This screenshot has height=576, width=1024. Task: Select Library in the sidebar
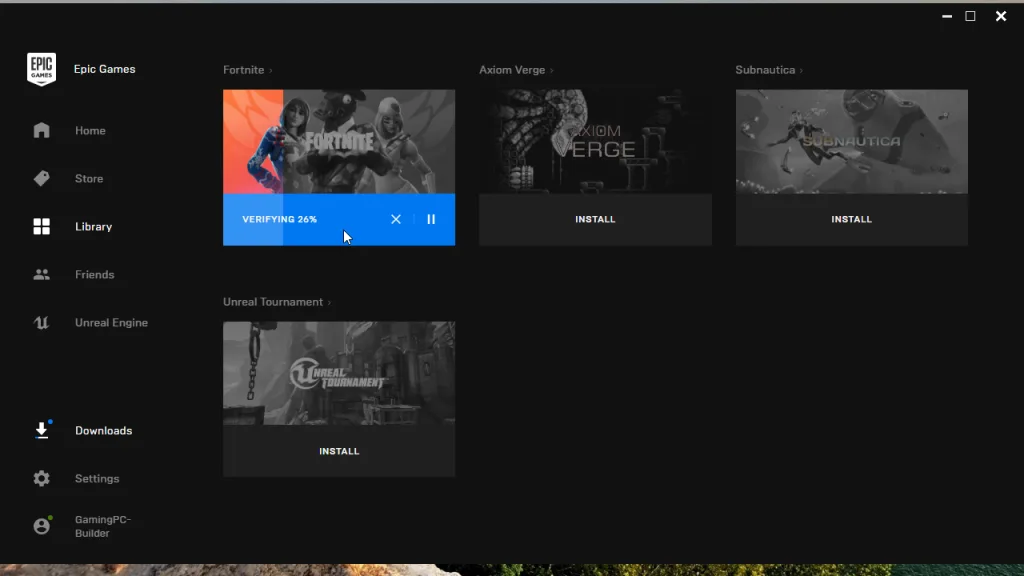tap(93, 227)
